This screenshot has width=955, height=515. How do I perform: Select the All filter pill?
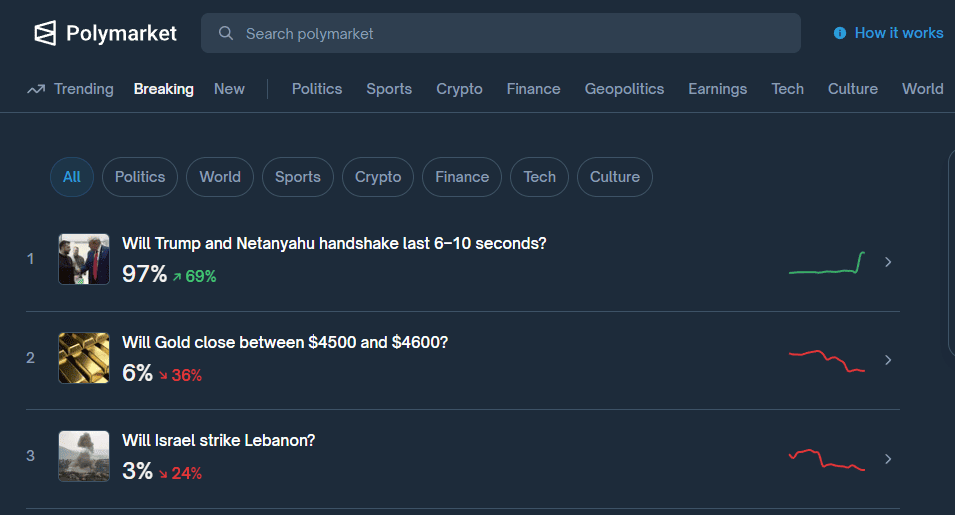[72, 177]
